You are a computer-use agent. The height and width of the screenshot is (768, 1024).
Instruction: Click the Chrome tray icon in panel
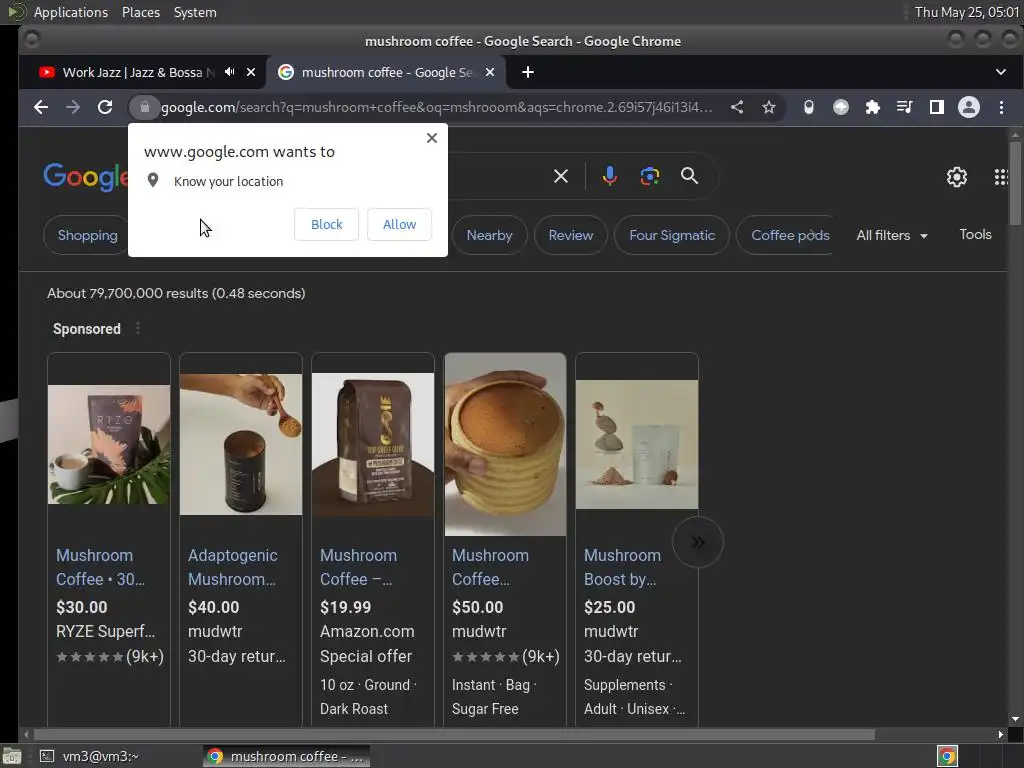click(x=947, y=756)
